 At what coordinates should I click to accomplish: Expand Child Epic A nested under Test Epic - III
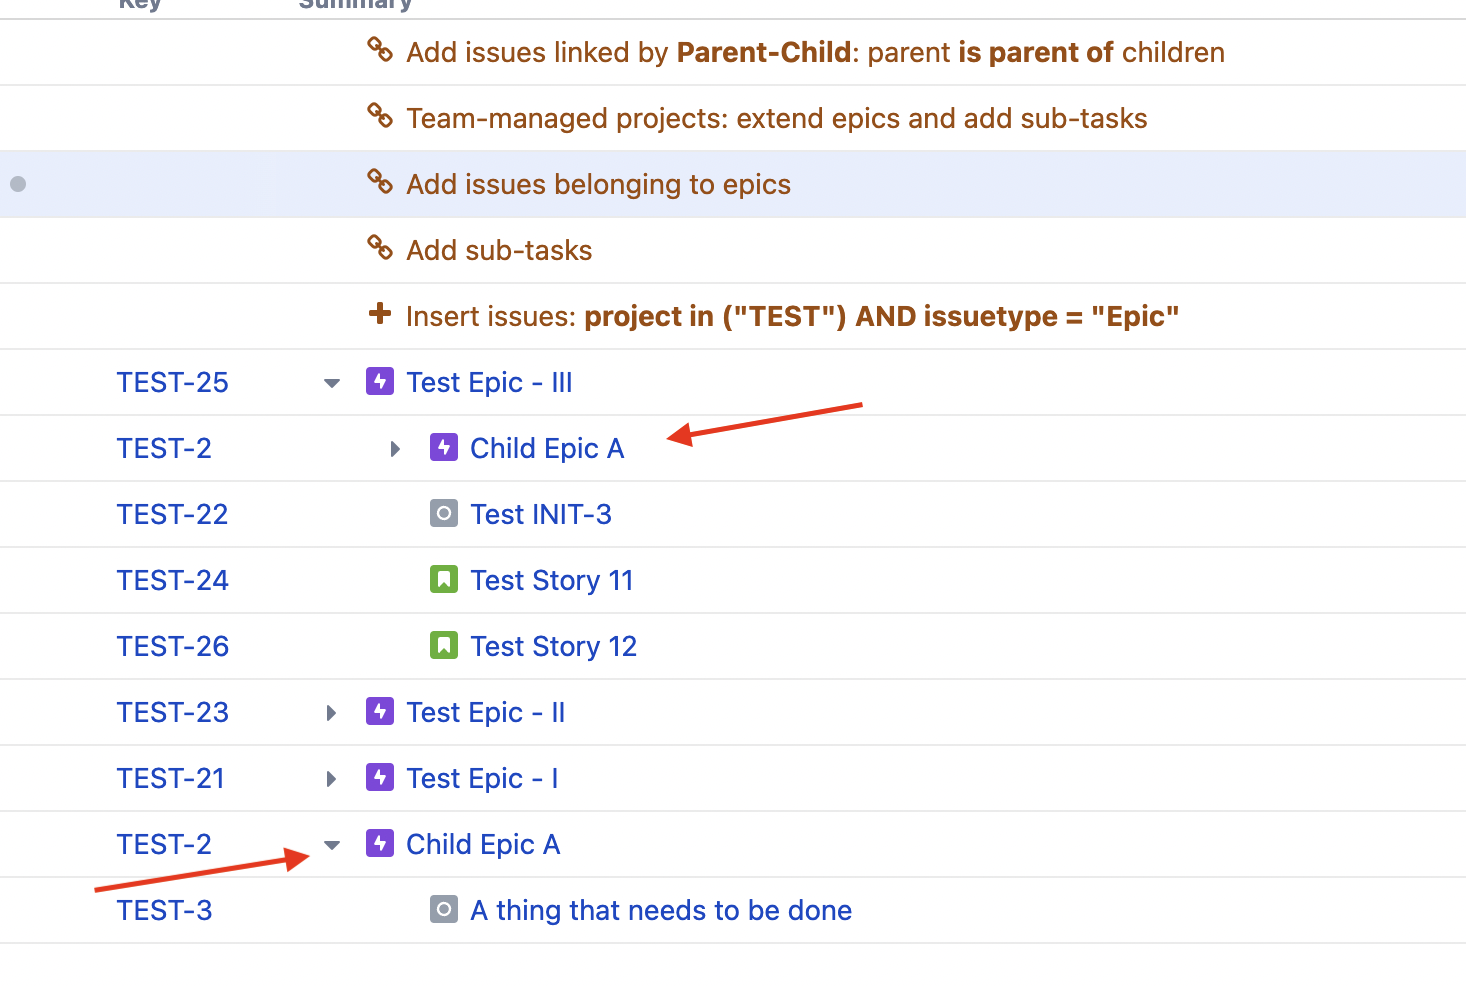(396, 449)
